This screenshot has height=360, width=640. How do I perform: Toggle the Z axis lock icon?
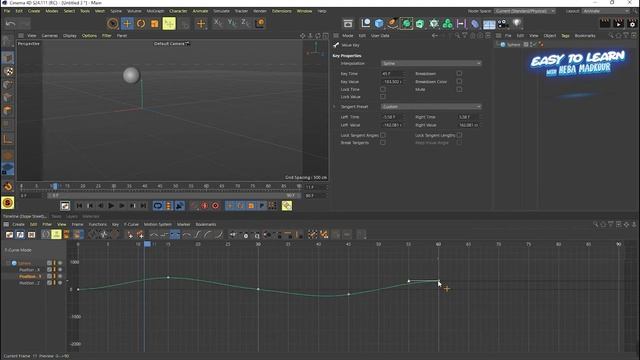point(245,23)
